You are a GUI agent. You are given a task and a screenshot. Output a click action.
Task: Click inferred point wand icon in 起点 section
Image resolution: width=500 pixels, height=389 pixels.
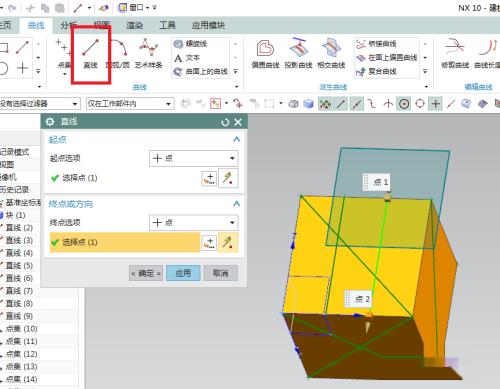coord(228,178)
